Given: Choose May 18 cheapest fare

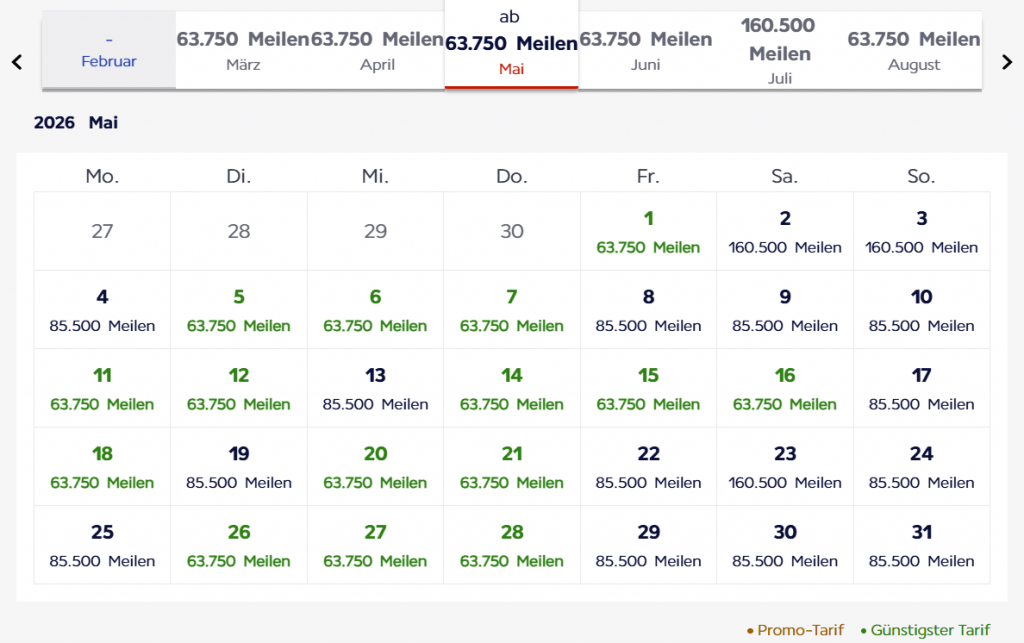Looking at the screenshot, I should [x=102, y=466].
